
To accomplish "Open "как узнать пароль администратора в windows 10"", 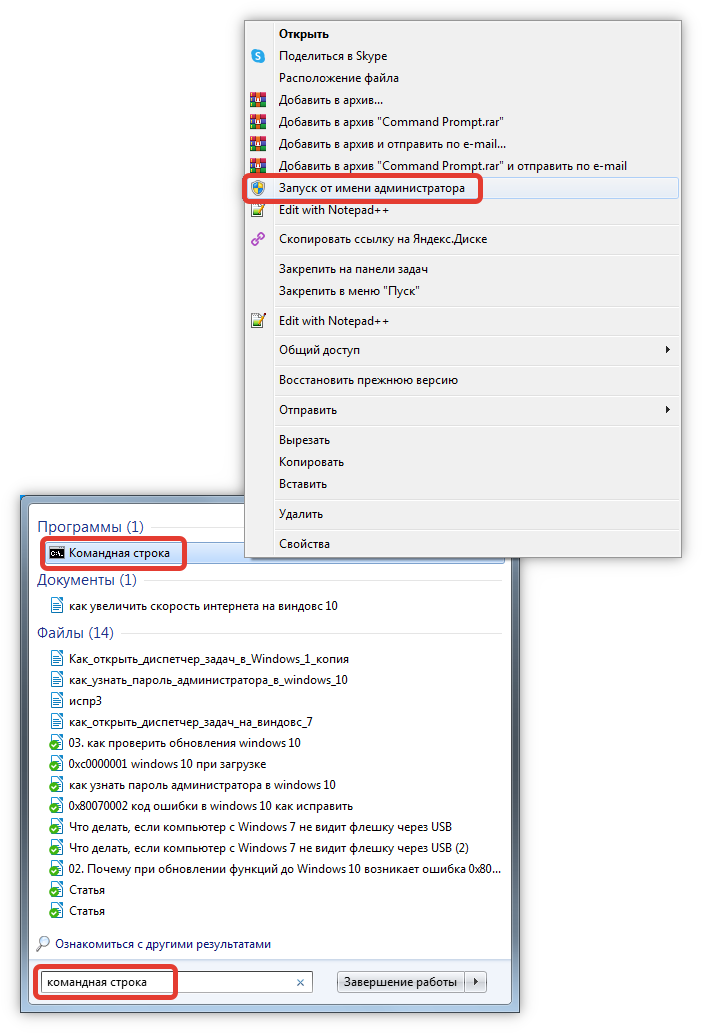I will point(202,785).
